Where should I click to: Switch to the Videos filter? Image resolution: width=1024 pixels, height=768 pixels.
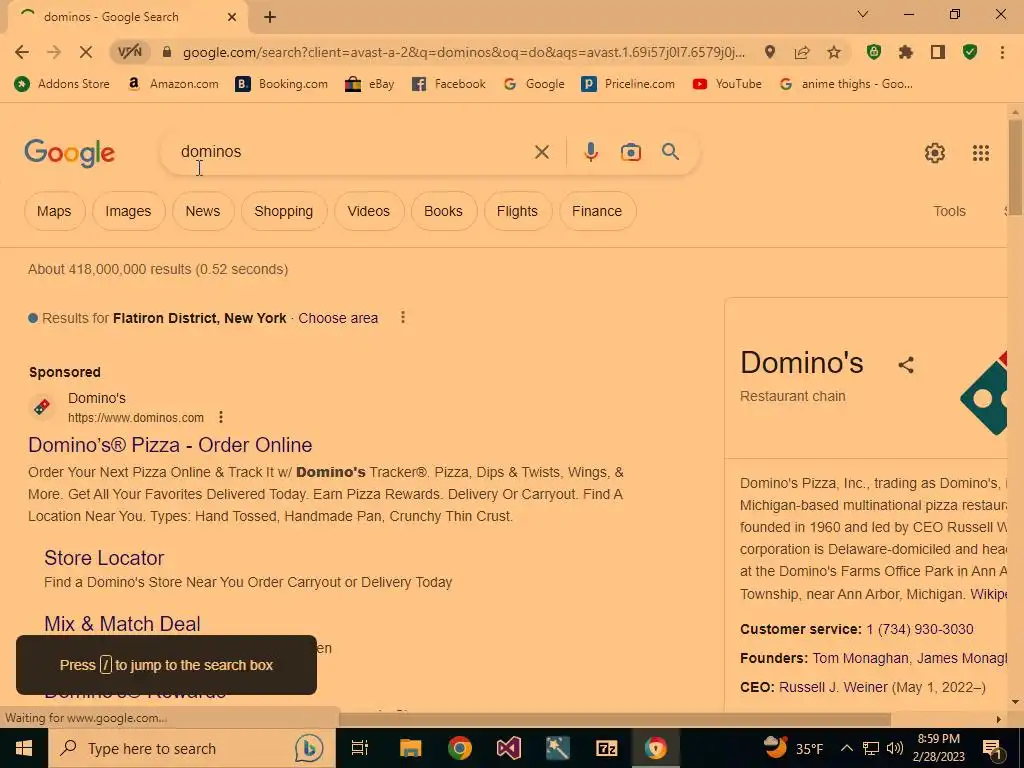368,211
